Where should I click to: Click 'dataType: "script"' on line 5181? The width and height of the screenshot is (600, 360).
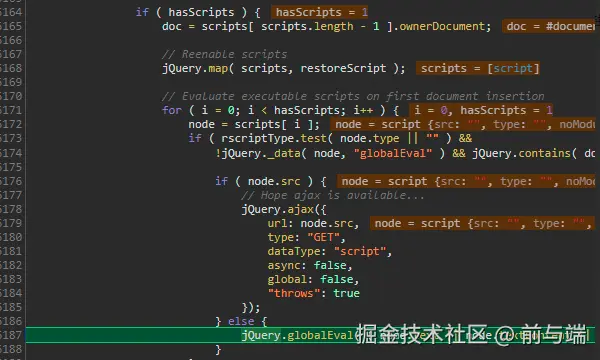(327, 251)
